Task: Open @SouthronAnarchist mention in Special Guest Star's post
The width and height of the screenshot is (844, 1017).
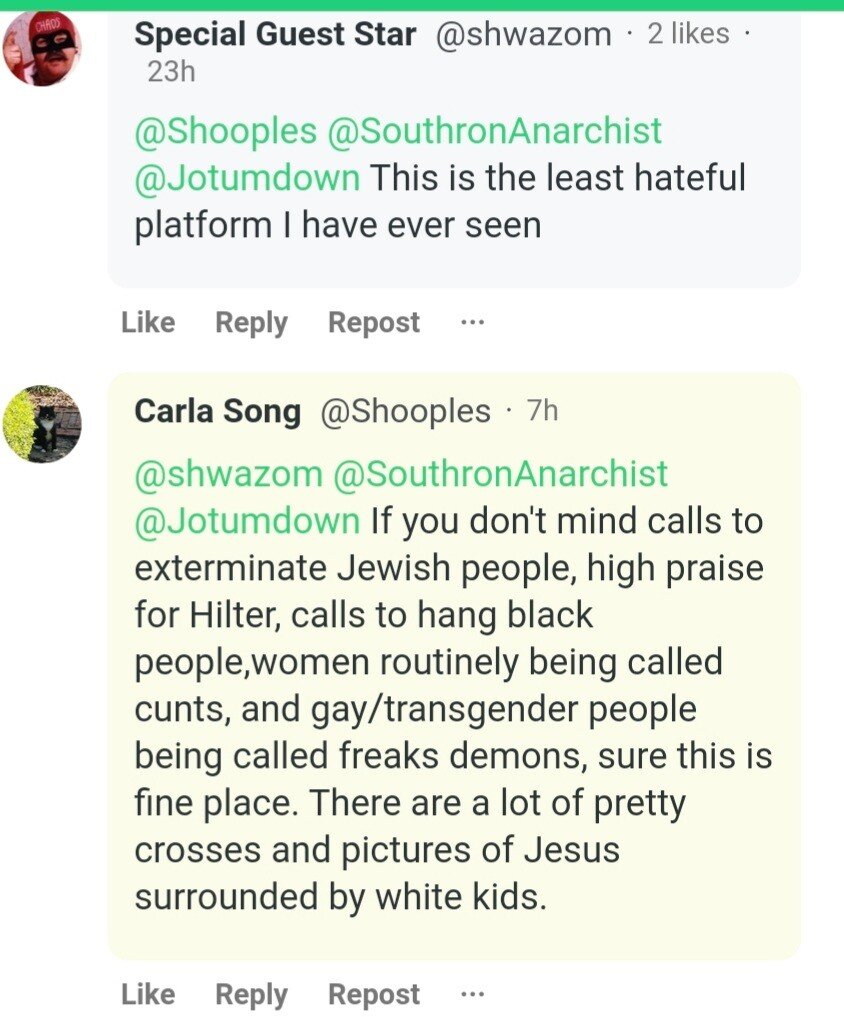Action: pos(495,131)
